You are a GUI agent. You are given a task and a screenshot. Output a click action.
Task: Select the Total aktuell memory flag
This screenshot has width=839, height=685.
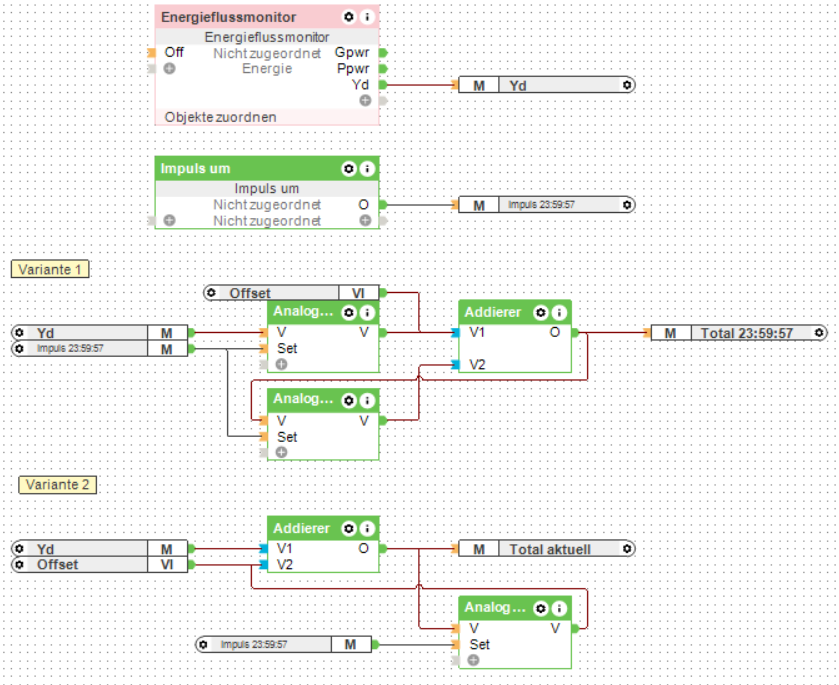(x=547, y=549)
